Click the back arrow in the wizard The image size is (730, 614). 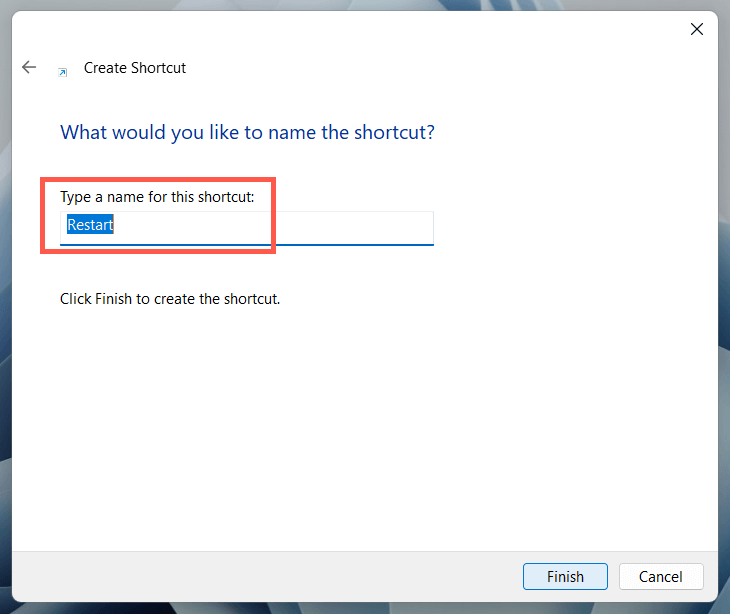[x=29, y=68]
